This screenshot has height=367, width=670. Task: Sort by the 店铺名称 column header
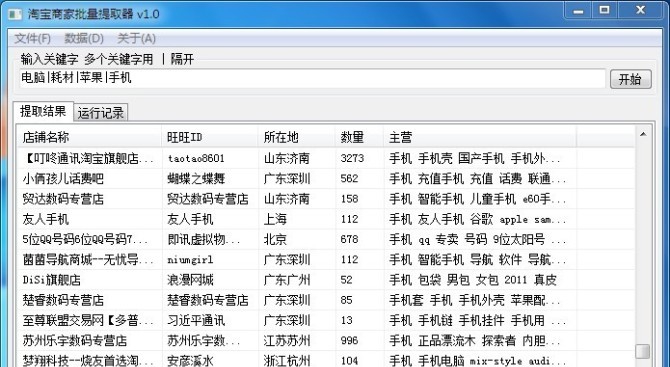(90, 137)
